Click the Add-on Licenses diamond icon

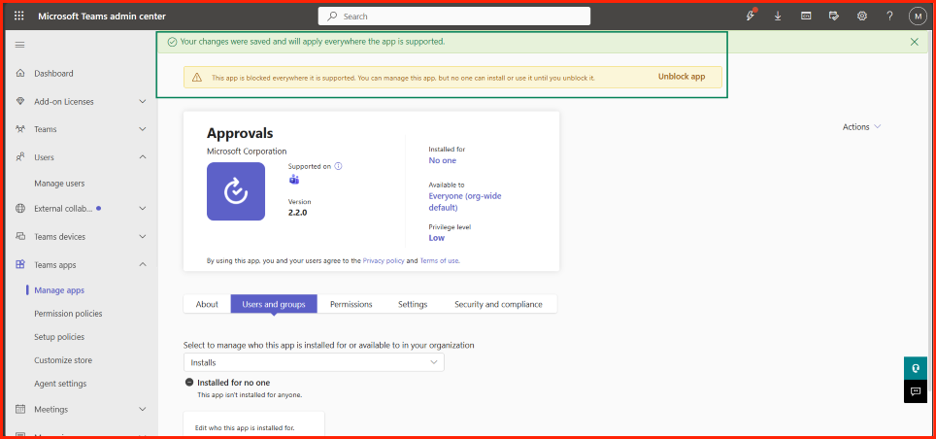coord(20,102)
